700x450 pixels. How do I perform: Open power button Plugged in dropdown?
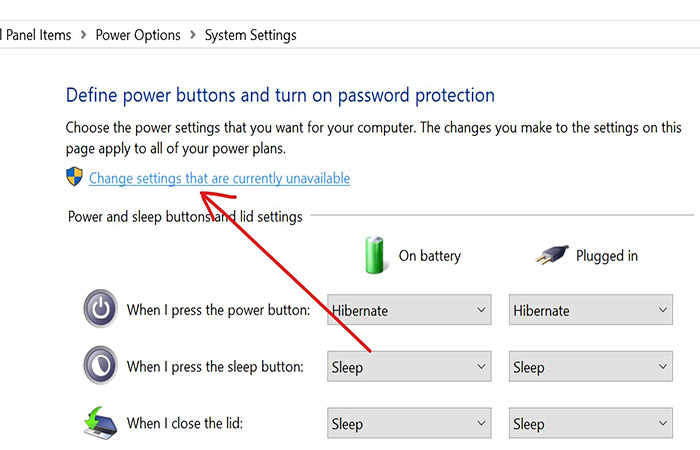click(591, 310)
